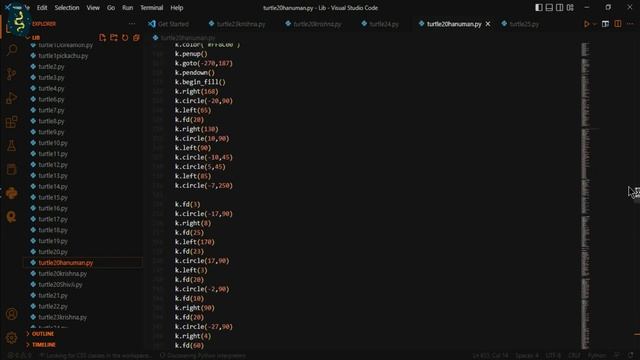Open Source Control view in activity bar

(12, 74)
